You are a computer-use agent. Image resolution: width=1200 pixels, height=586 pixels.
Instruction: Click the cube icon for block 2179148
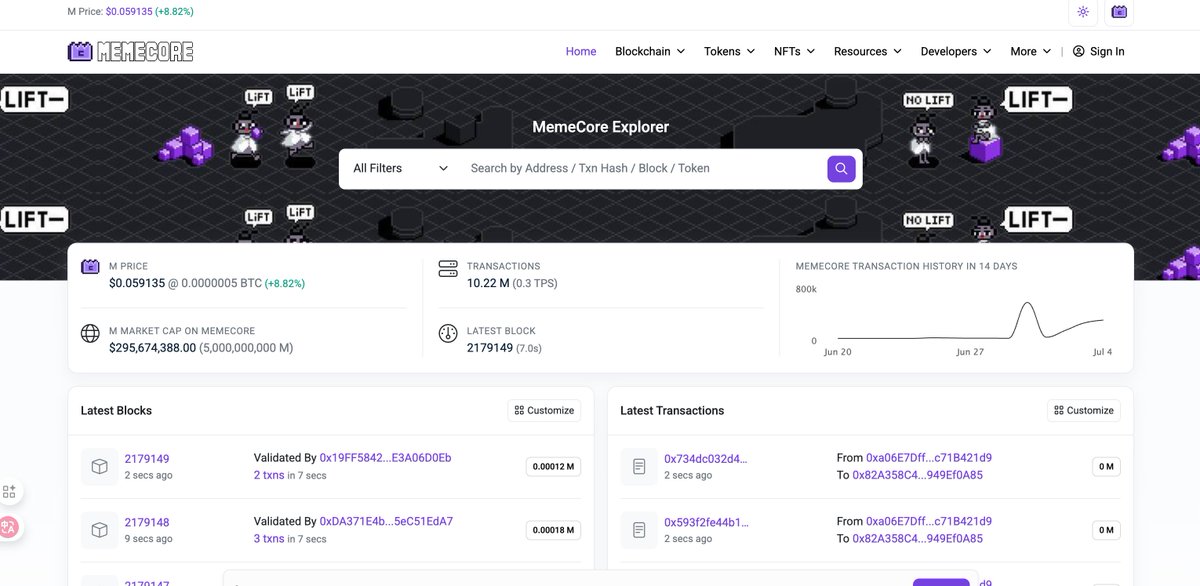point(100,530)
